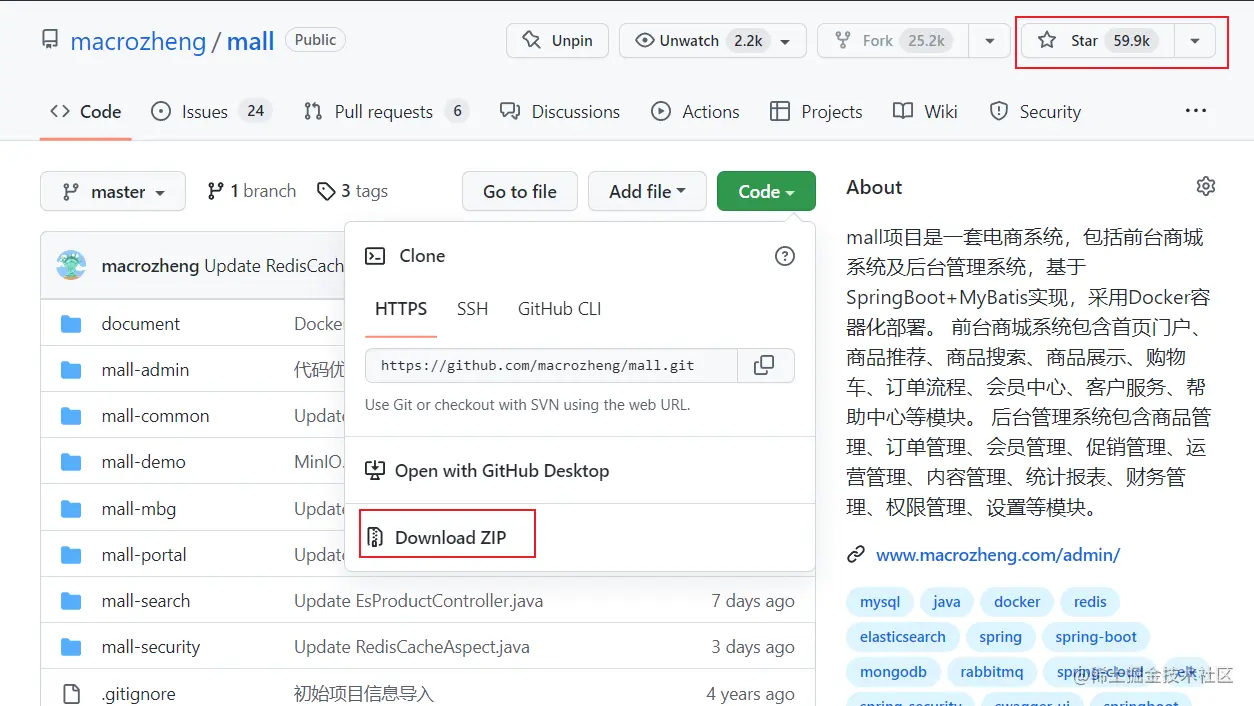This screenshot has height=706, width=1254.
Task: Open the mall-security folder name
Action: (151, 647)
